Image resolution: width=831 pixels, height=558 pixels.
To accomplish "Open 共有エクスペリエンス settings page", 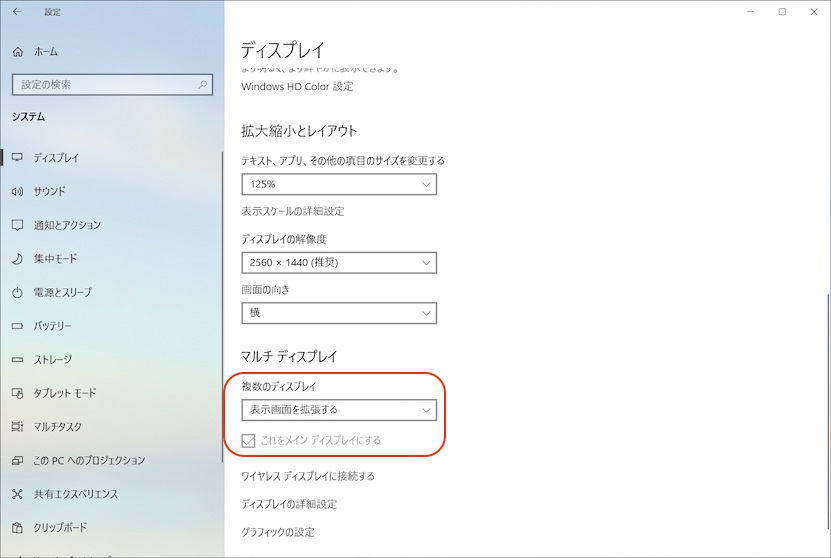I will coord(76,494).
